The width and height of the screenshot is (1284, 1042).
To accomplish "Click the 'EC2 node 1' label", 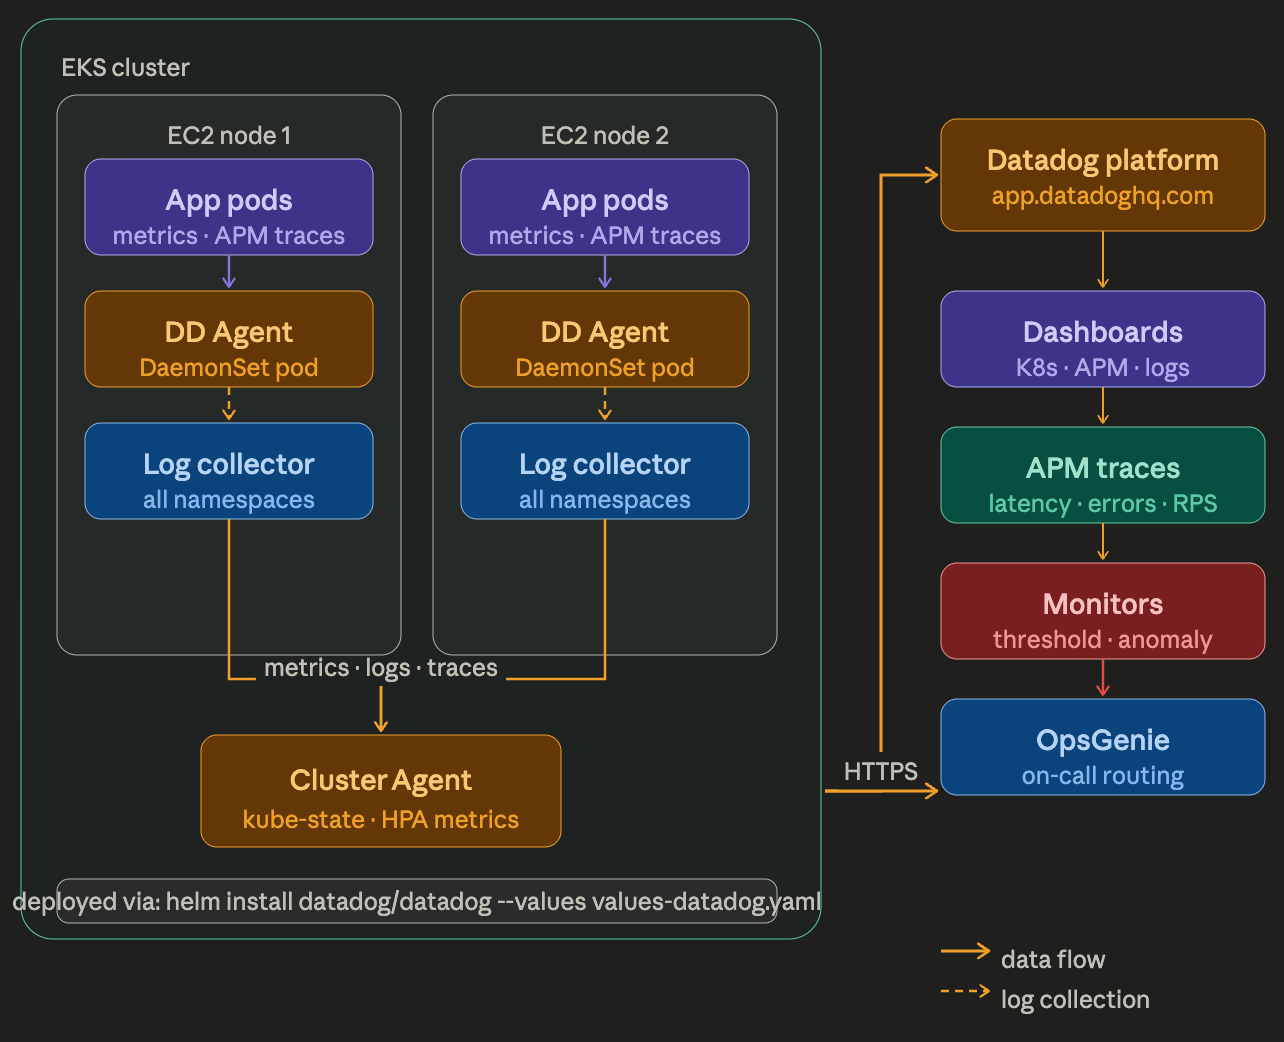I will tap(229, 136).
